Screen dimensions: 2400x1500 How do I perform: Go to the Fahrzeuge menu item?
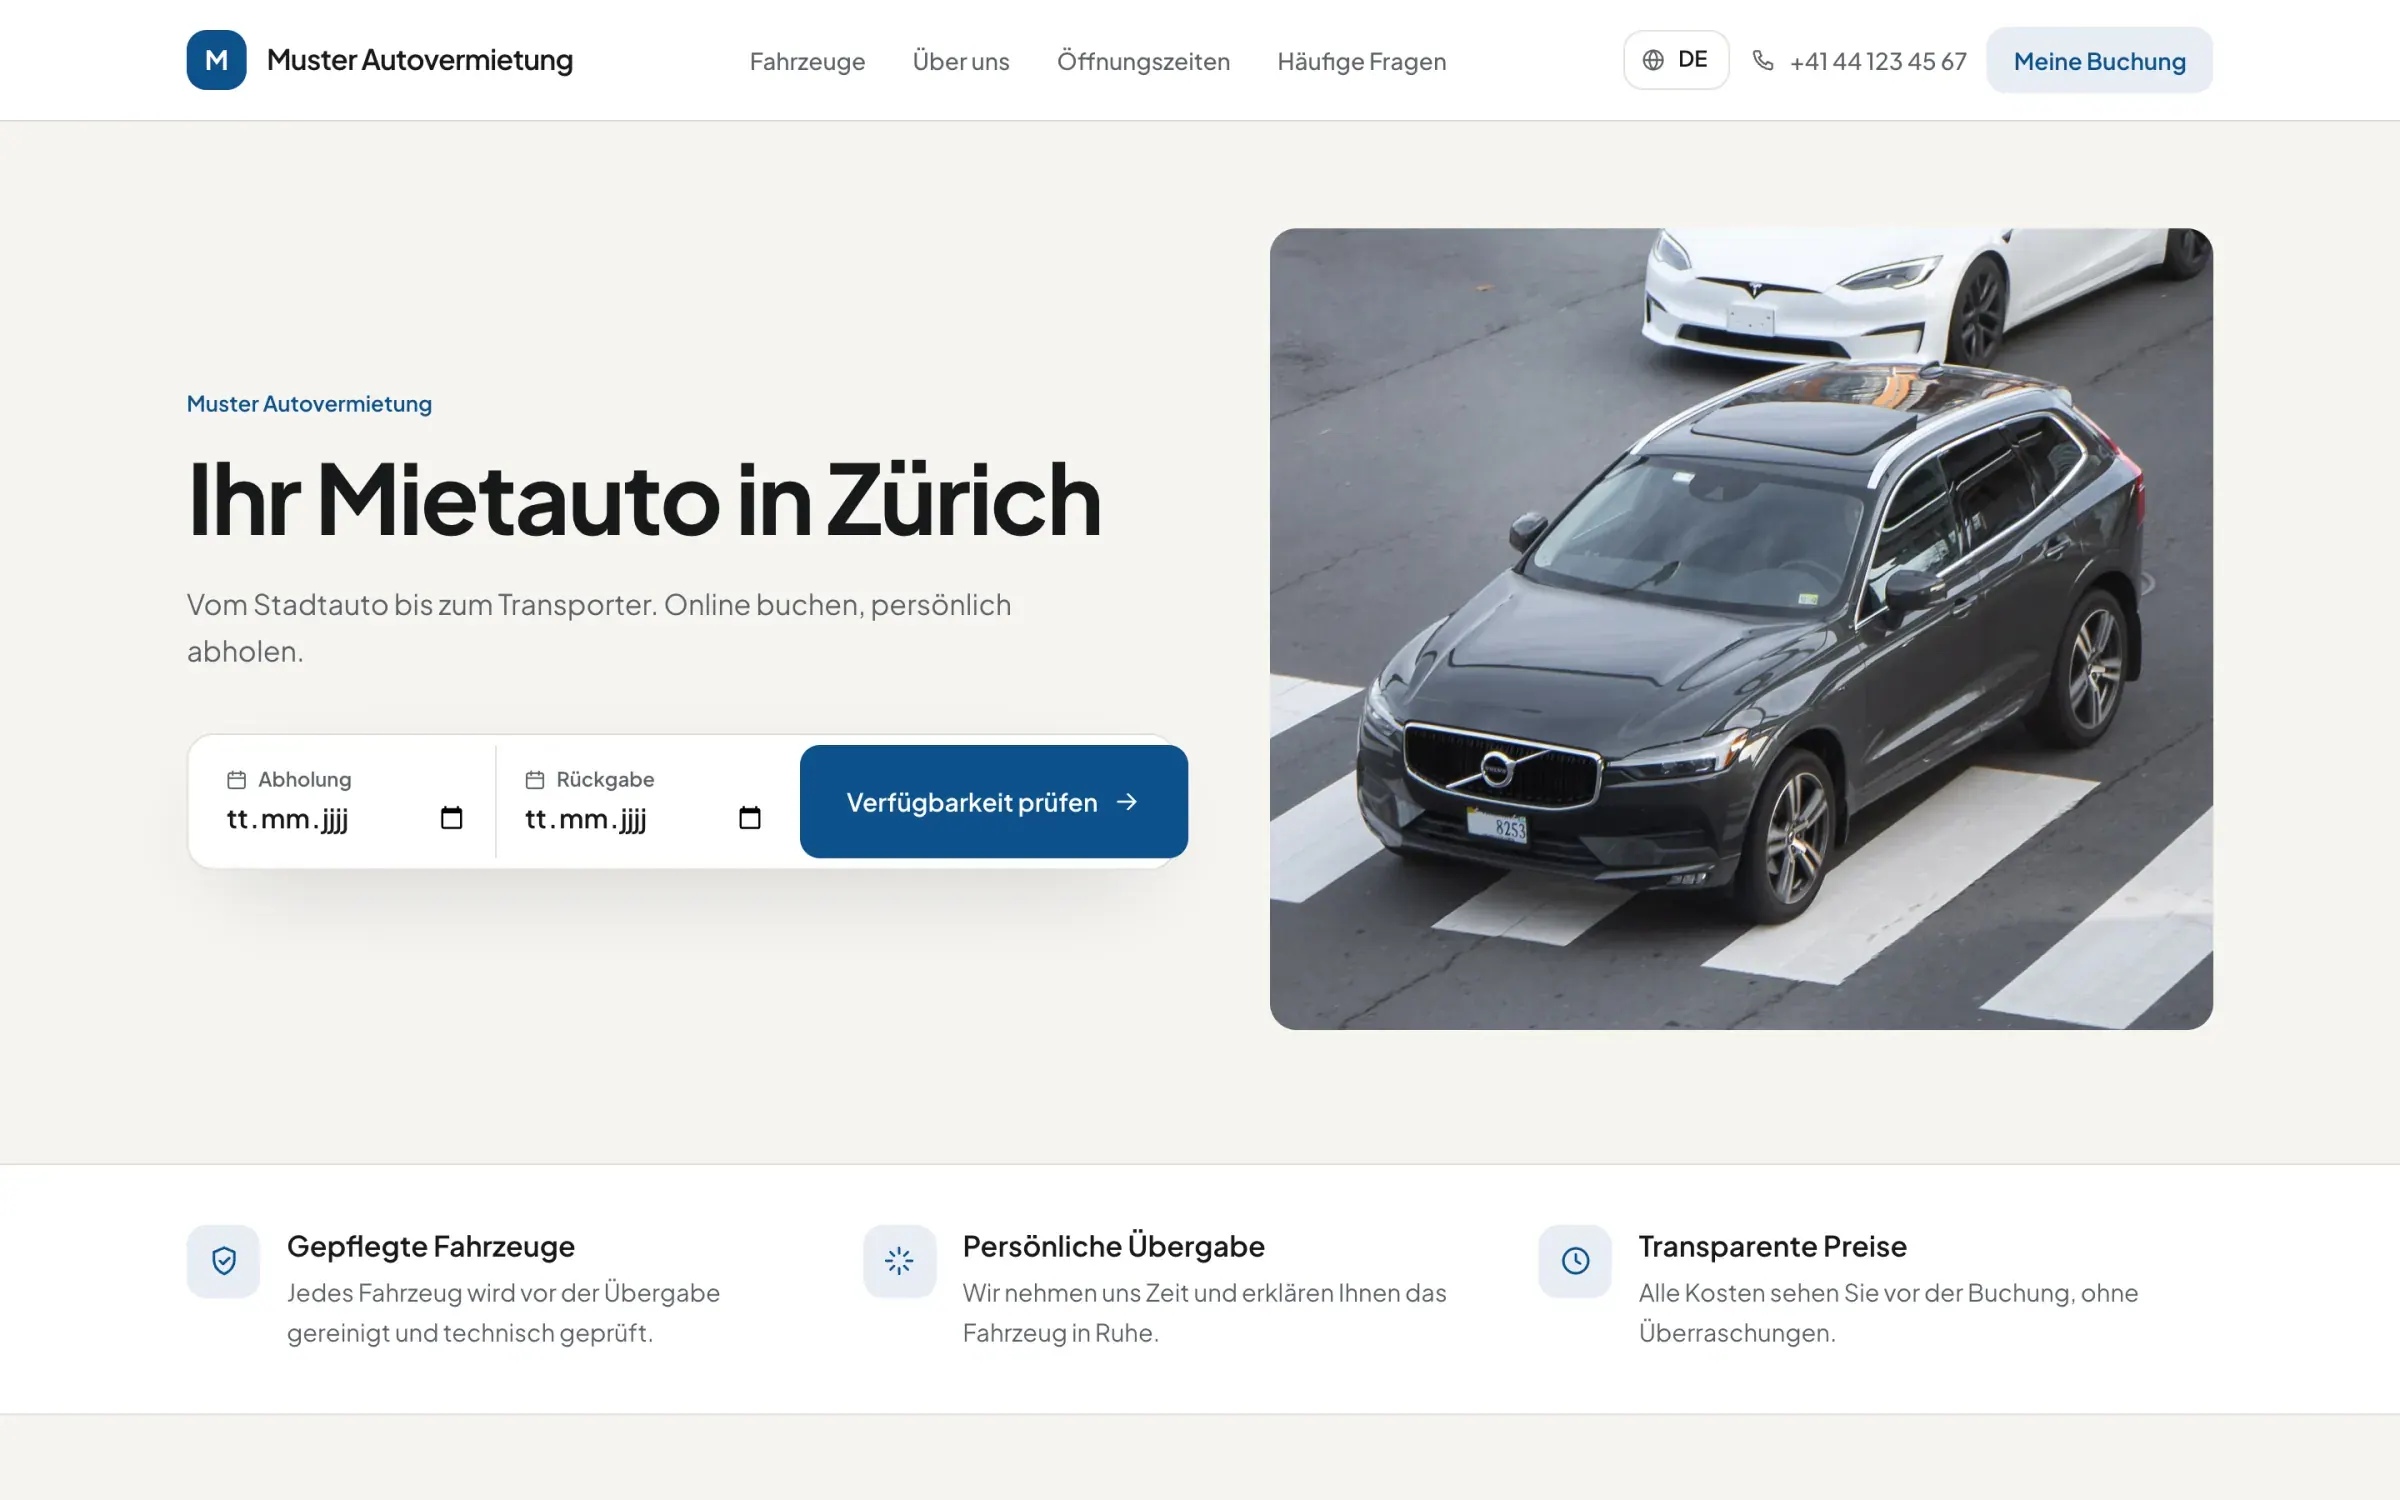click(x=807, y=61)
